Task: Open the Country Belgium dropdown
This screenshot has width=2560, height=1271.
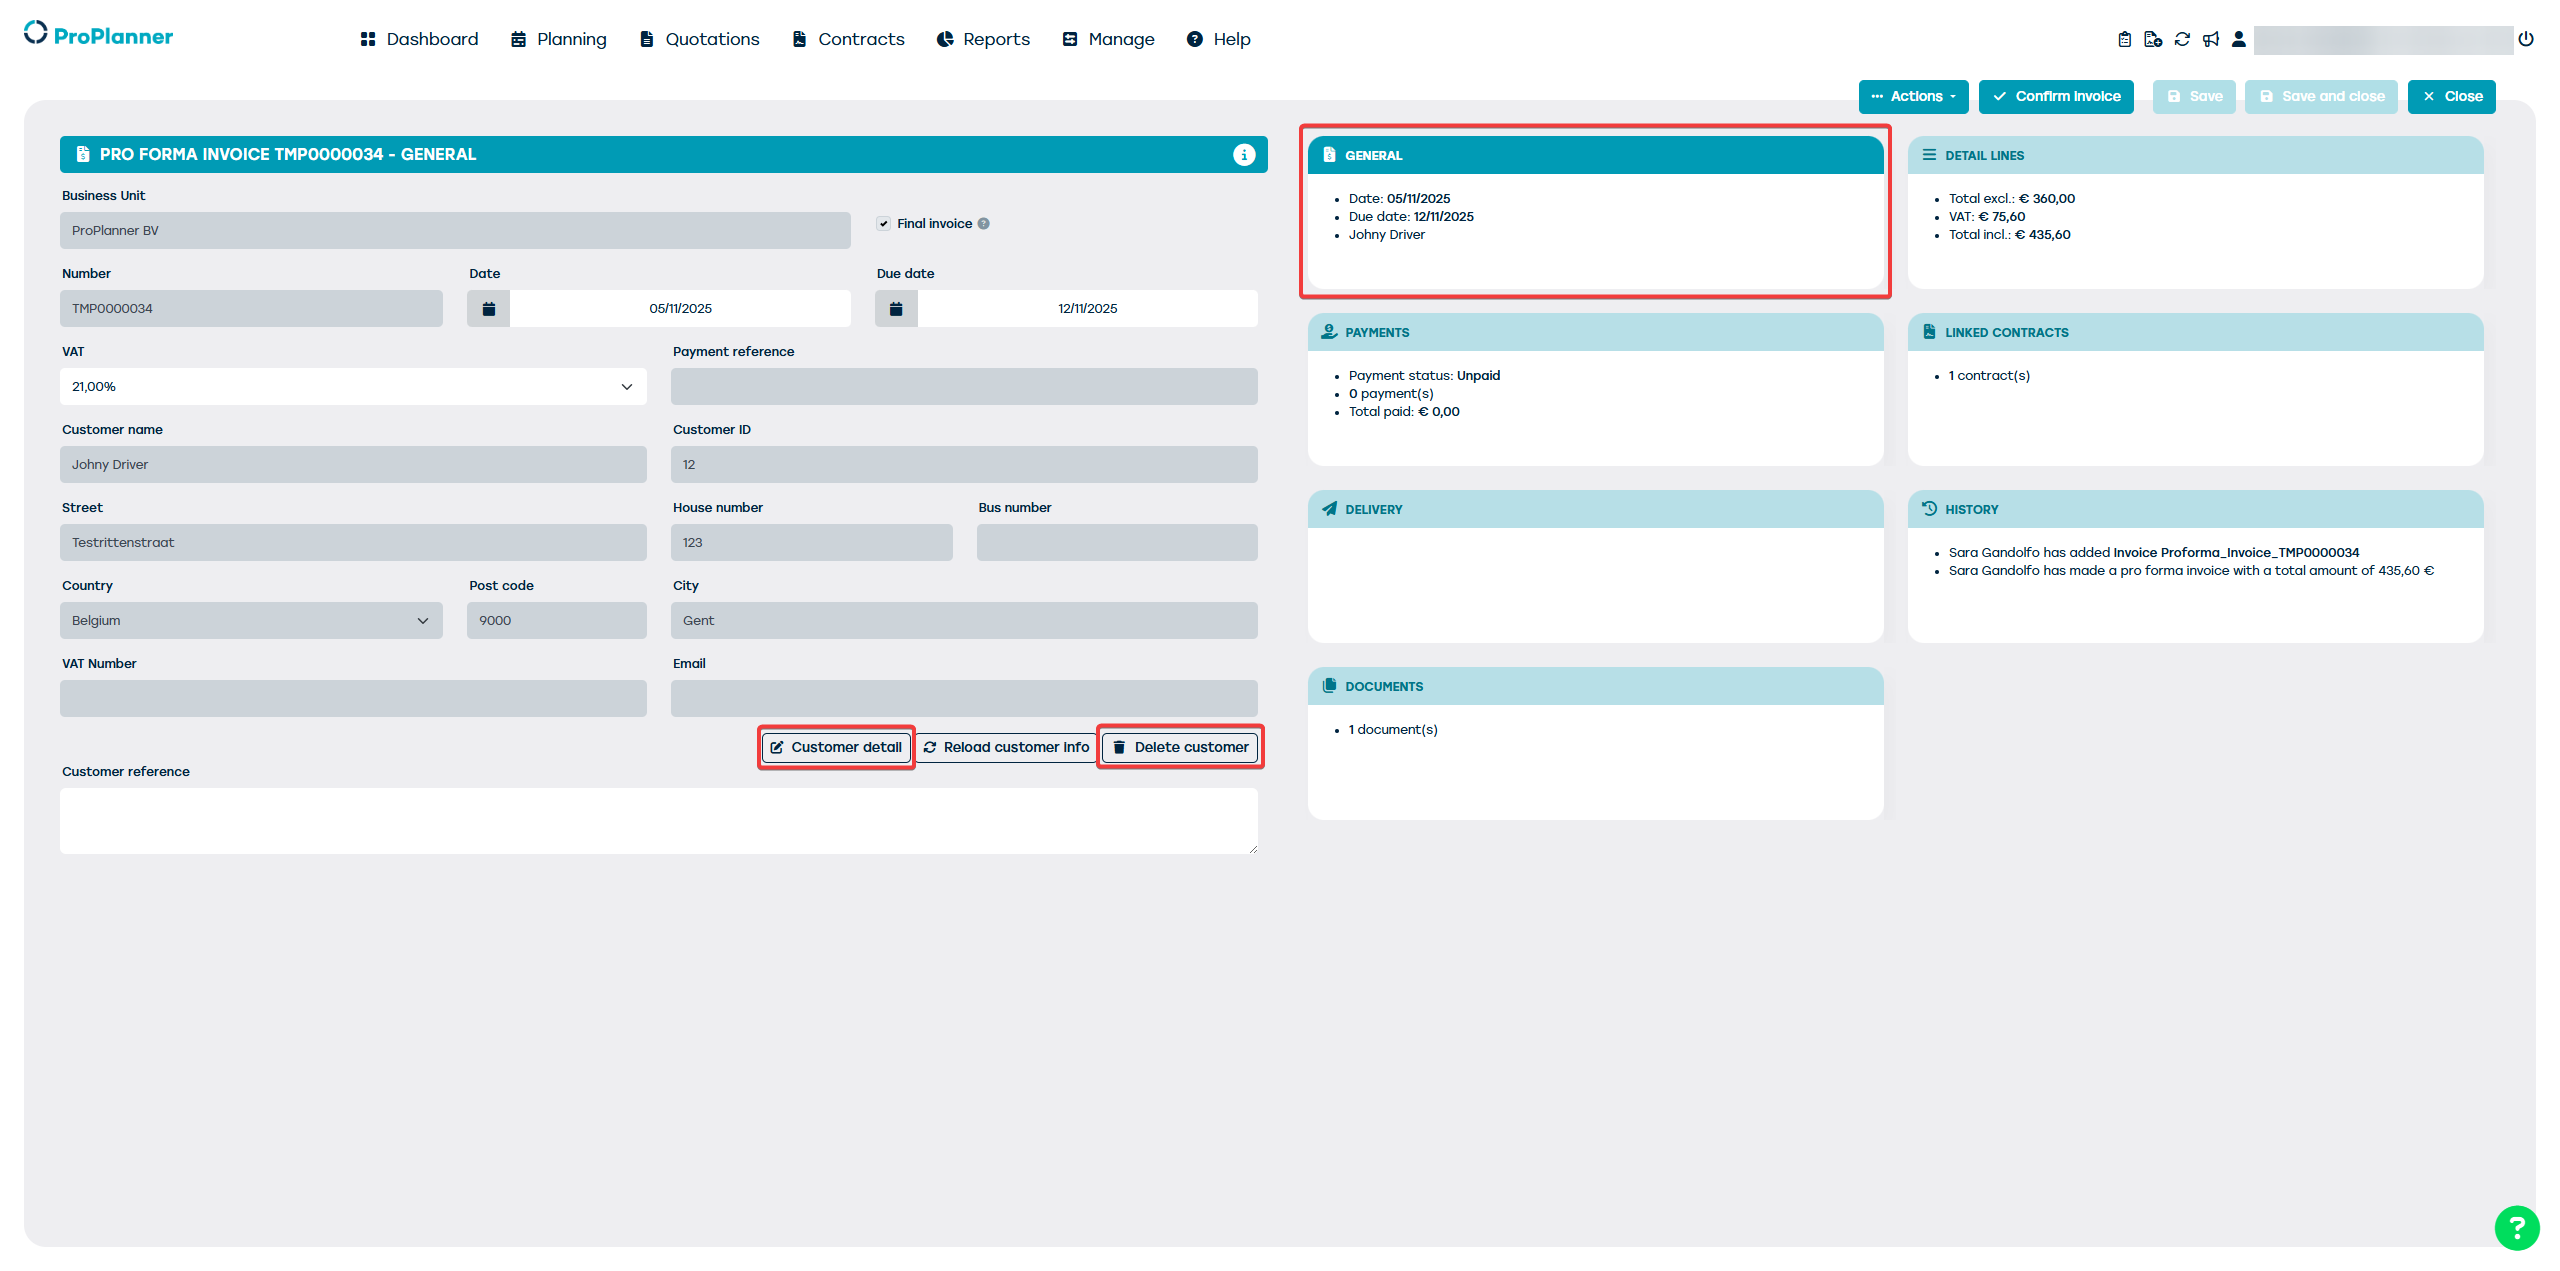Action: [251, 620]
